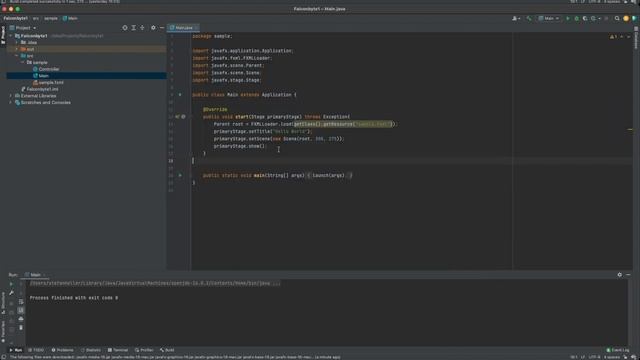Open the TODO tool window tab
Image resolution: width=640 pixels, height=360 pixels.
[x=36, y=350]
